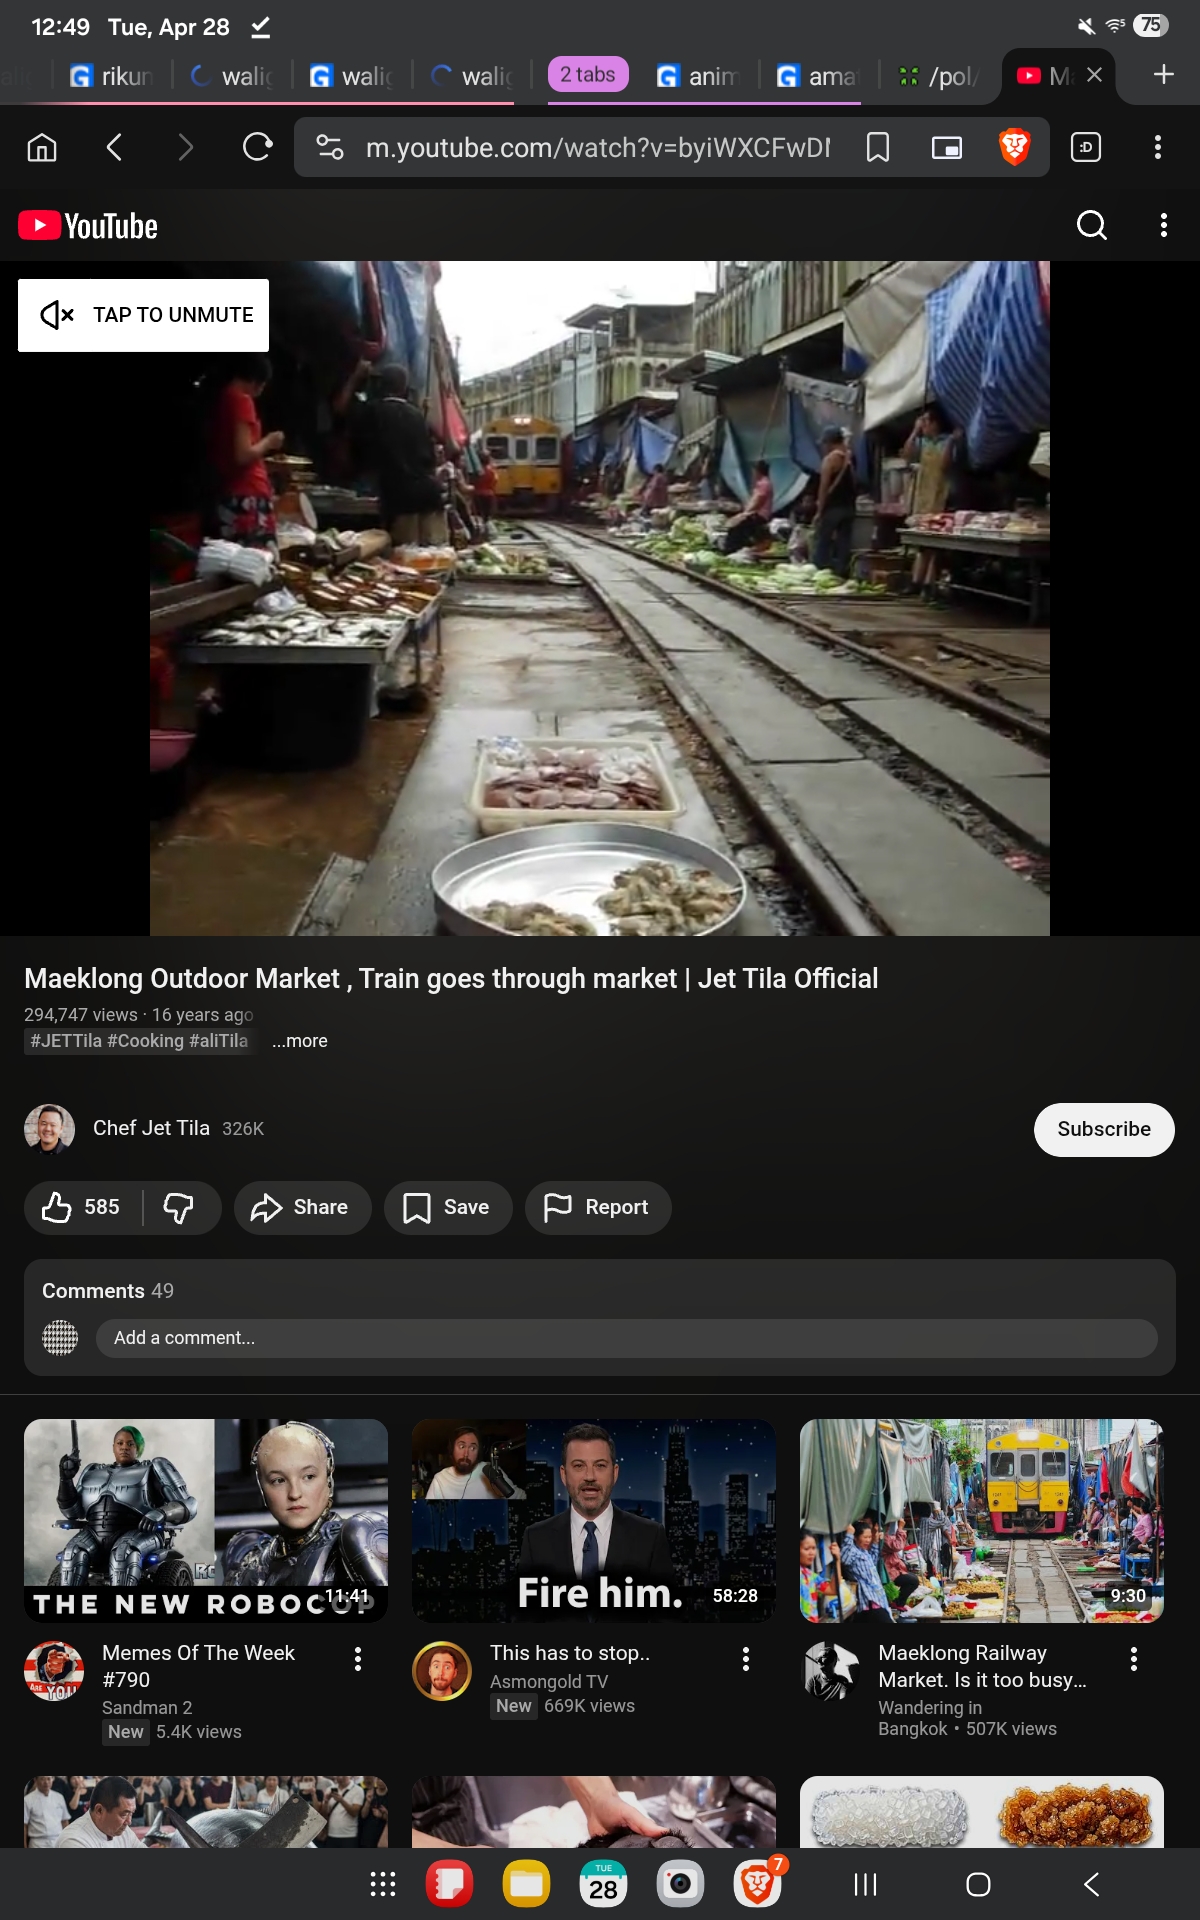Screen dimensions: 1200x1920
Task: Open Maeklong Railway Market video thumbnail
Action: (981, 1521)
